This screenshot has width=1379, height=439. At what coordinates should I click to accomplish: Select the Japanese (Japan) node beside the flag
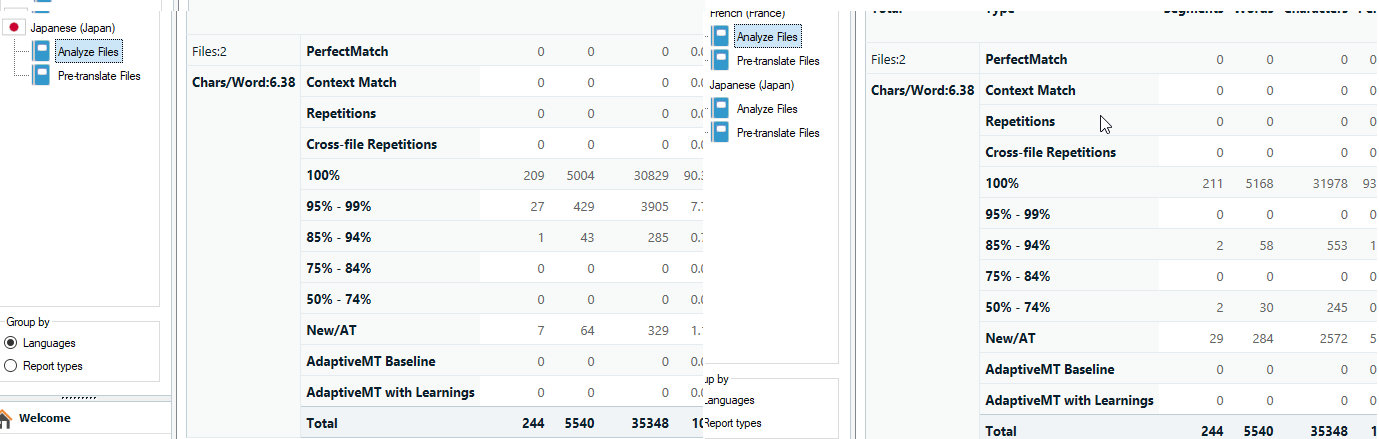[71, 28]
